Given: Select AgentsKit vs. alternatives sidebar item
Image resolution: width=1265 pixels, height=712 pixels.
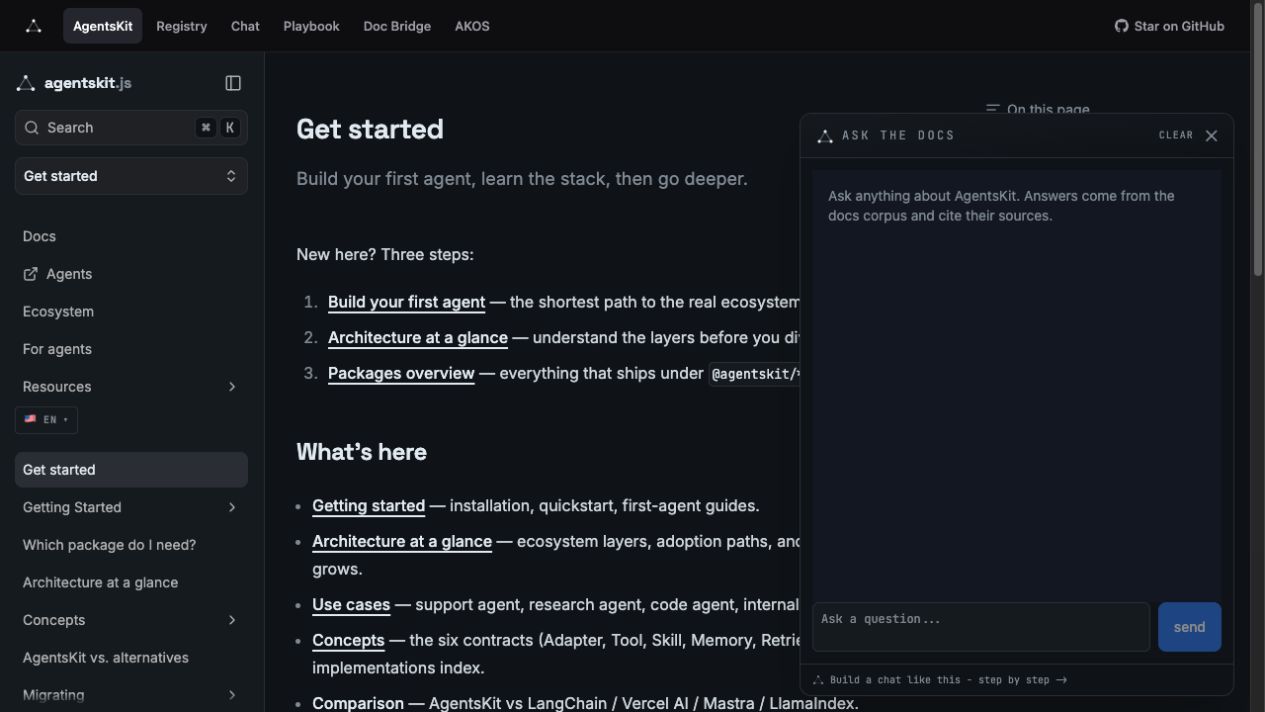Looking at the screenshot, I should [105, 658].
